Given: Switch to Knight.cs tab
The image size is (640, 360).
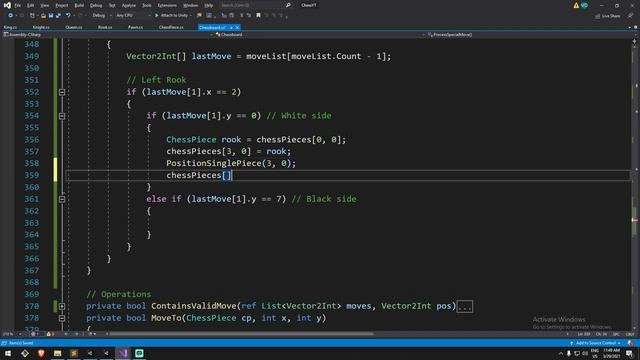Looking at the screenshot, I should [41, 27].
